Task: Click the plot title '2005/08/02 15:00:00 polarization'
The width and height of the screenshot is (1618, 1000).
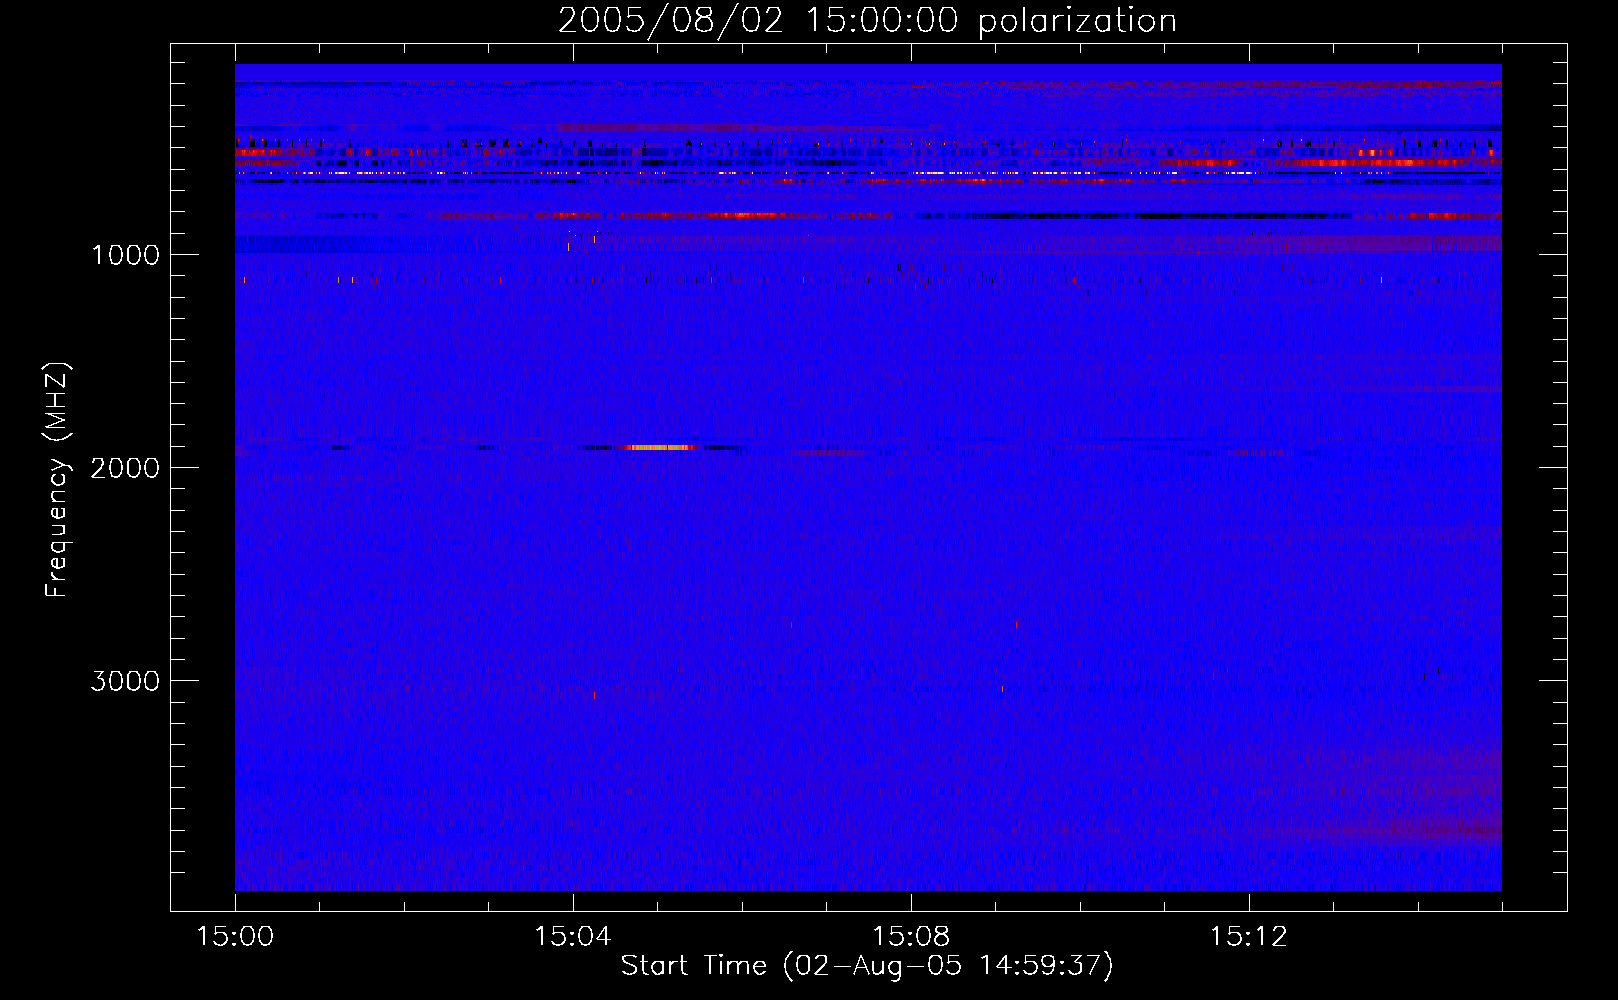Action: [867, 20]
